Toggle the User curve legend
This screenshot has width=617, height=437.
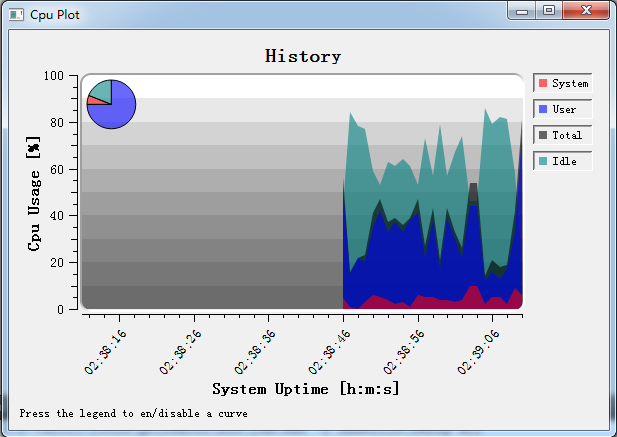click(563, 109)
